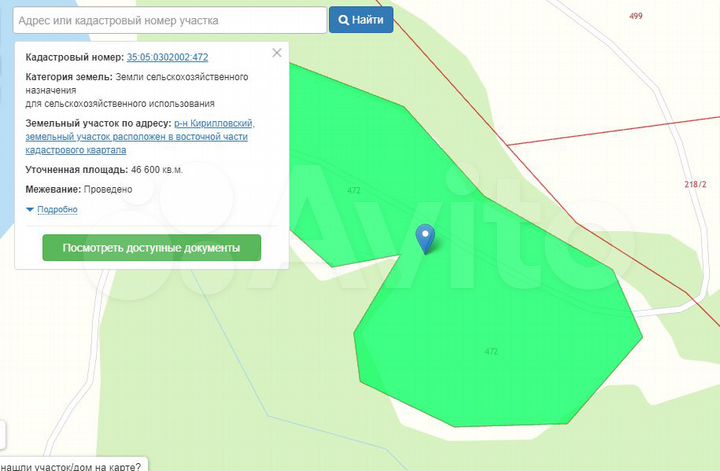Click the 499 parcel label on map
Image resolution: width=720 pixels, height=471 pixels.
[x=636, y=17]
